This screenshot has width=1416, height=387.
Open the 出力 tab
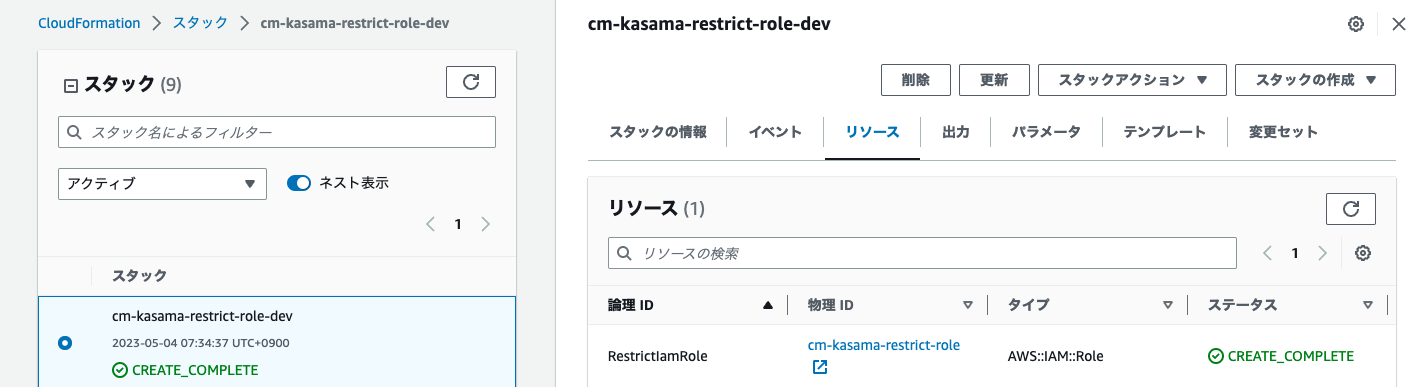tap(956, 132)
